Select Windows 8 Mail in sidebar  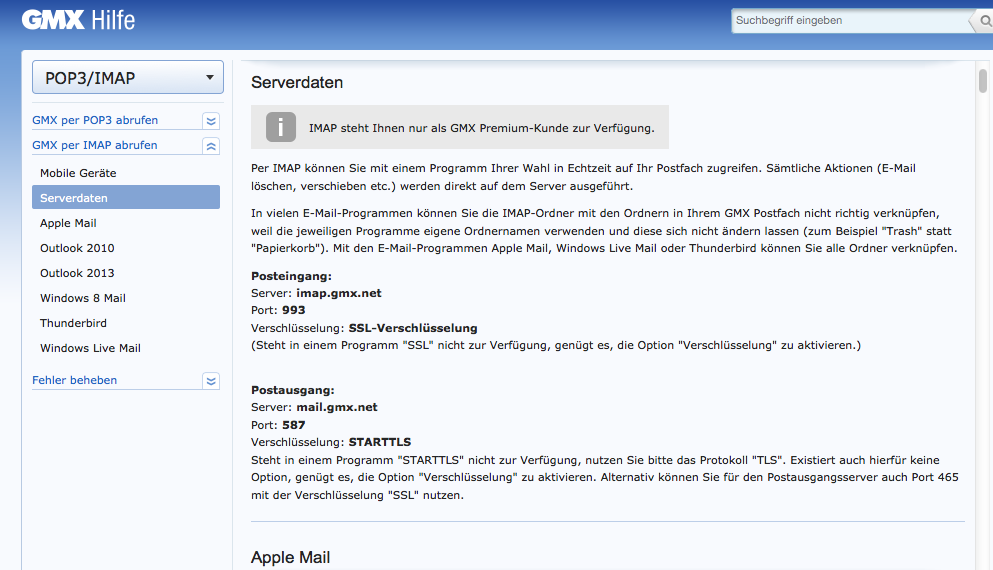[x=126, y=298]
